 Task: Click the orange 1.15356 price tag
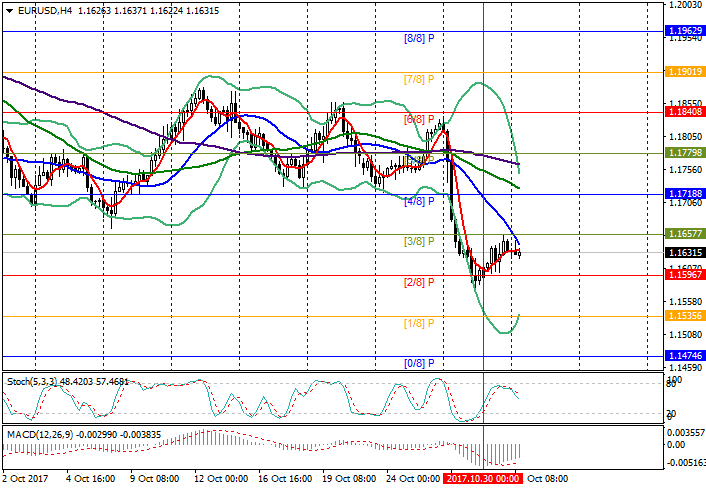tap(684, 315)
